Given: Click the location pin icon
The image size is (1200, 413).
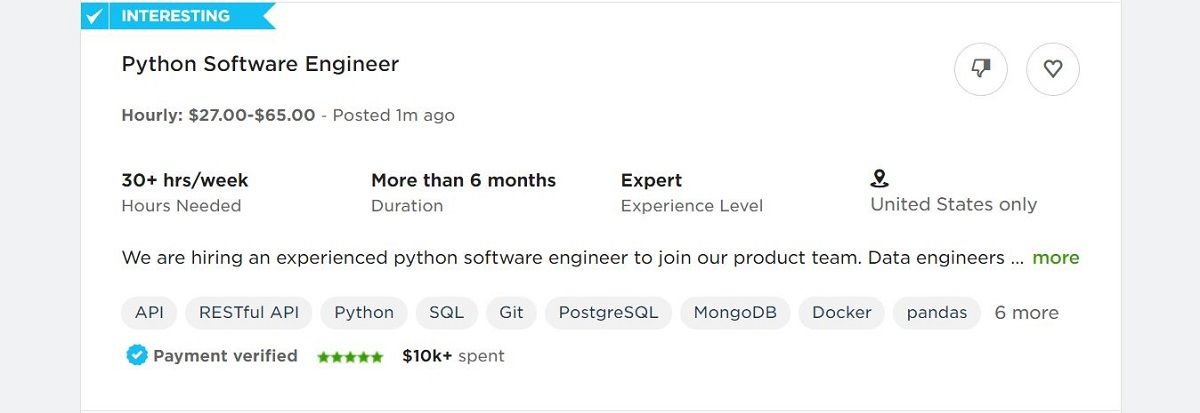Looking at the screenshot, I should tap(880, 179).
